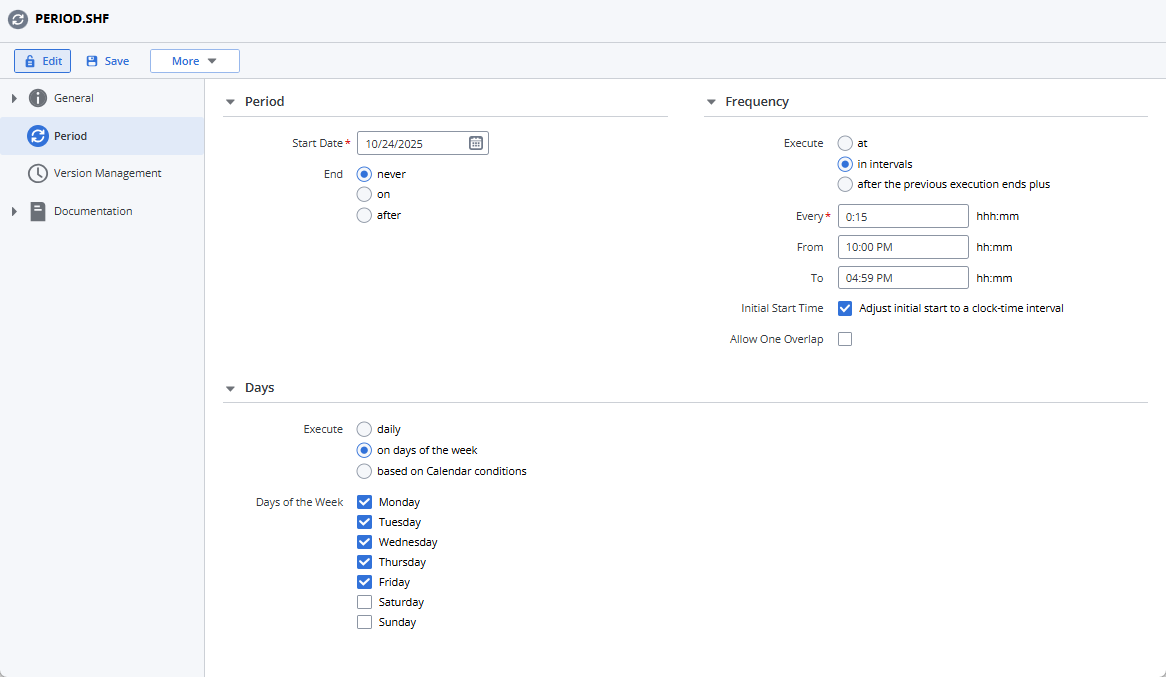Screen dimensions: 1166x677
Task: Select the daily execute option
Action: [363, 428]
